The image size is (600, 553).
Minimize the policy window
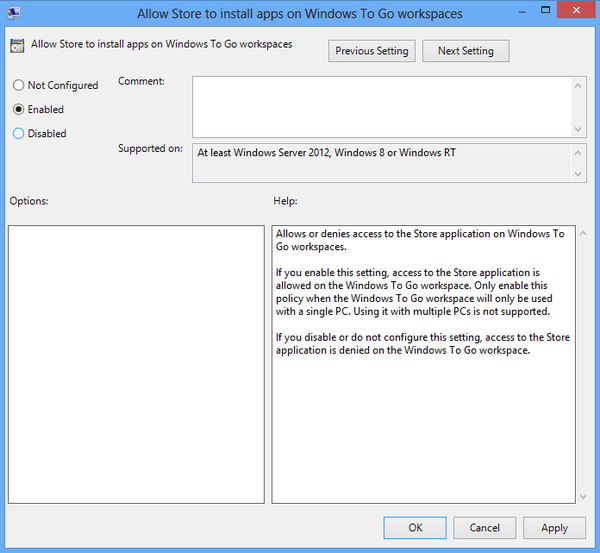(x=522, y=11)
